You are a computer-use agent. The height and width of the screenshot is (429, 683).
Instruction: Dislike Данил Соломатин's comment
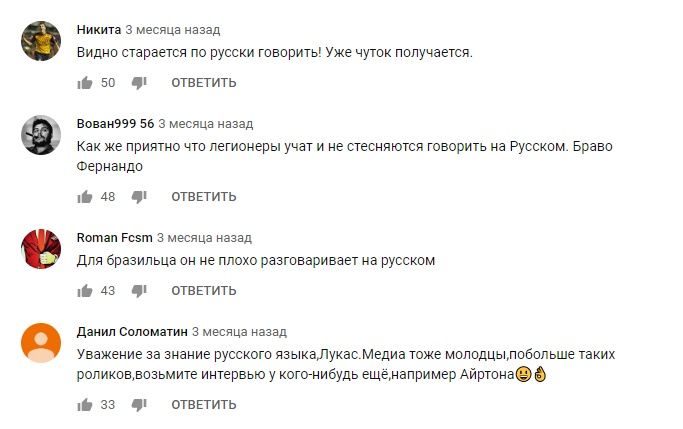(140, 405)
